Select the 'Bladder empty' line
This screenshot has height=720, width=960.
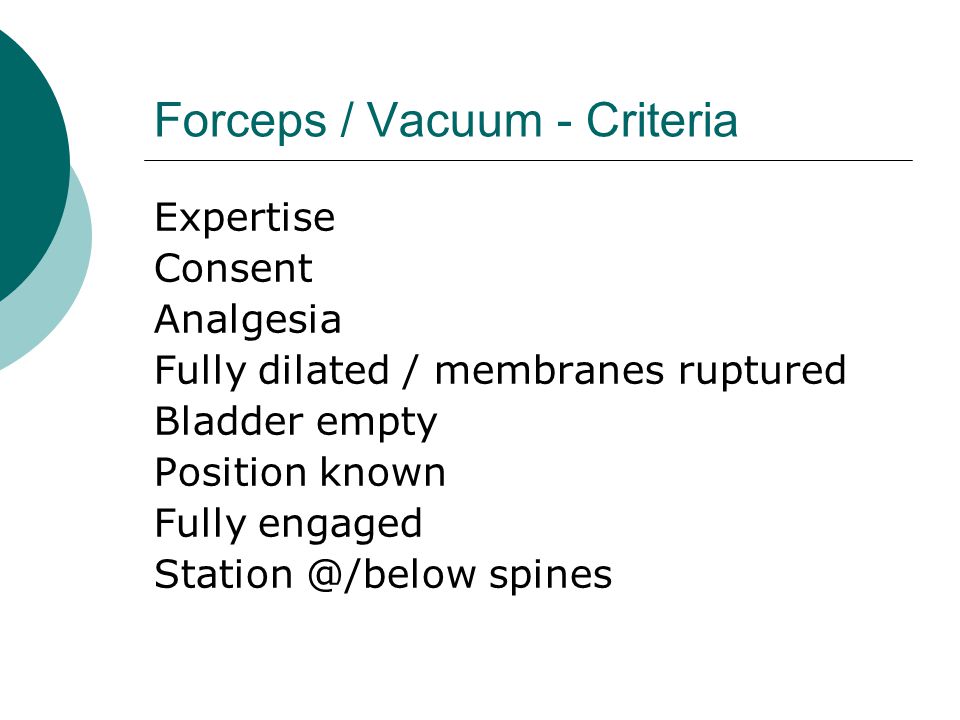[x=296, y=422]
